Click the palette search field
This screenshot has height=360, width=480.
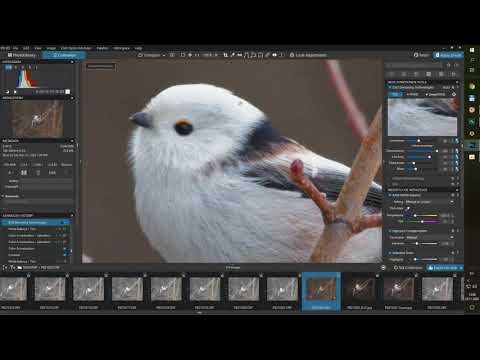[x=415, y=65]
